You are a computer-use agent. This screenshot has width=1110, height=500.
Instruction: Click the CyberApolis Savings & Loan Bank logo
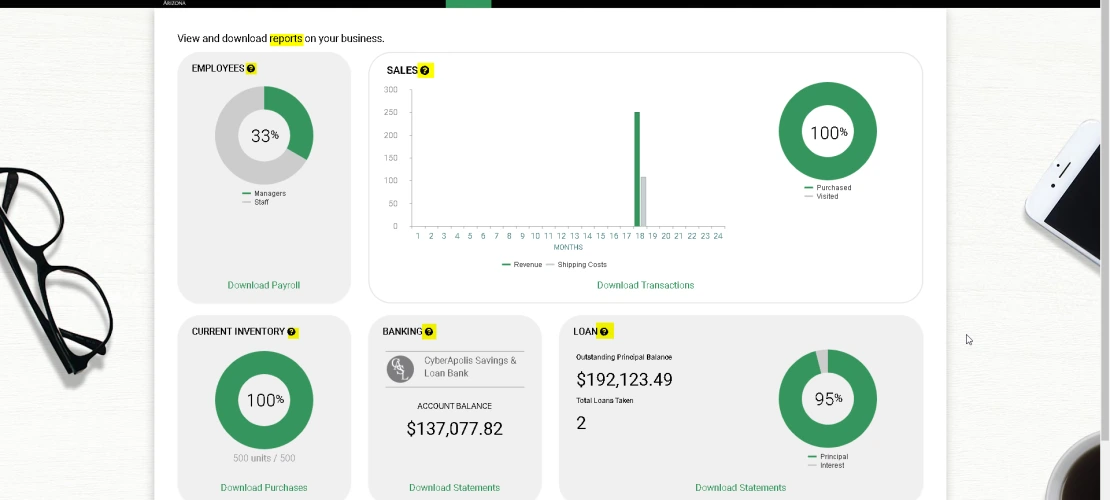coord(400,368)
